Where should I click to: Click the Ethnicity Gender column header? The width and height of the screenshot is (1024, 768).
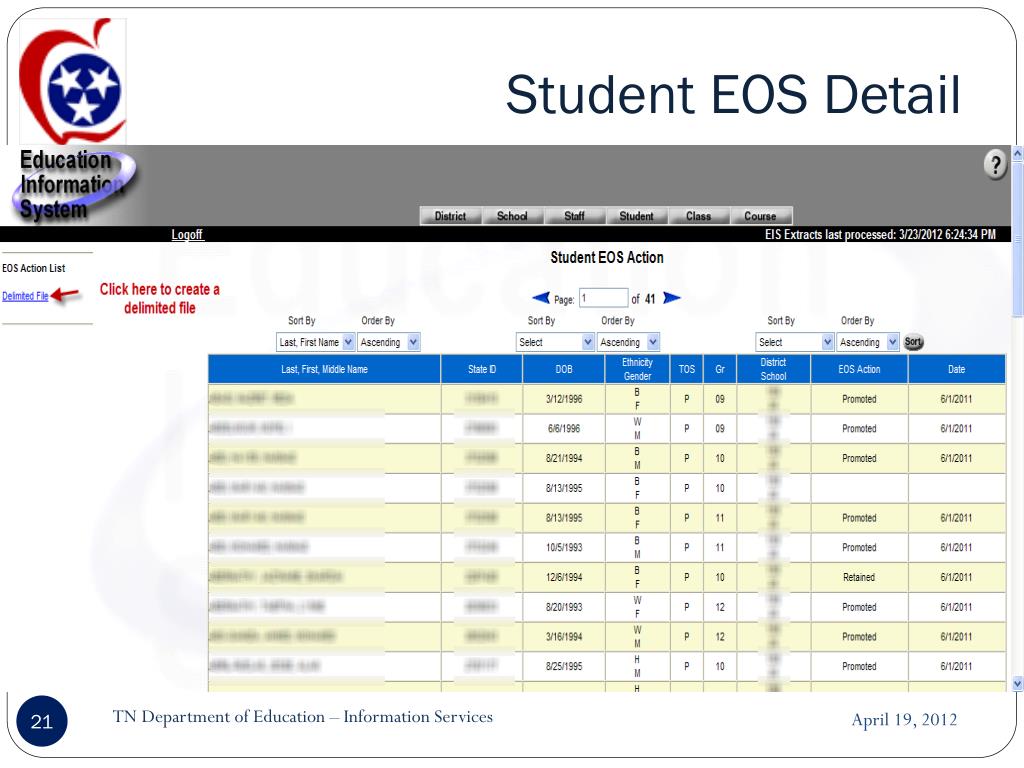tap(637, 369)
